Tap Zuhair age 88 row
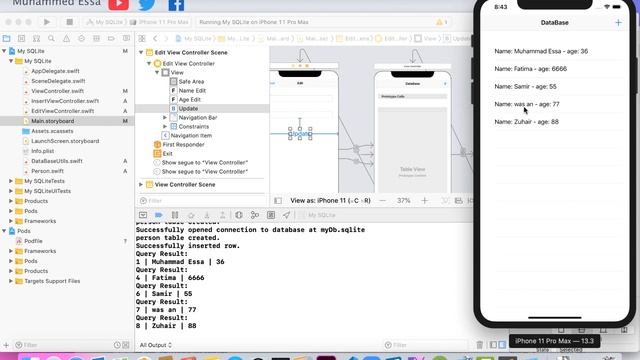 click(x=555, y=122)
